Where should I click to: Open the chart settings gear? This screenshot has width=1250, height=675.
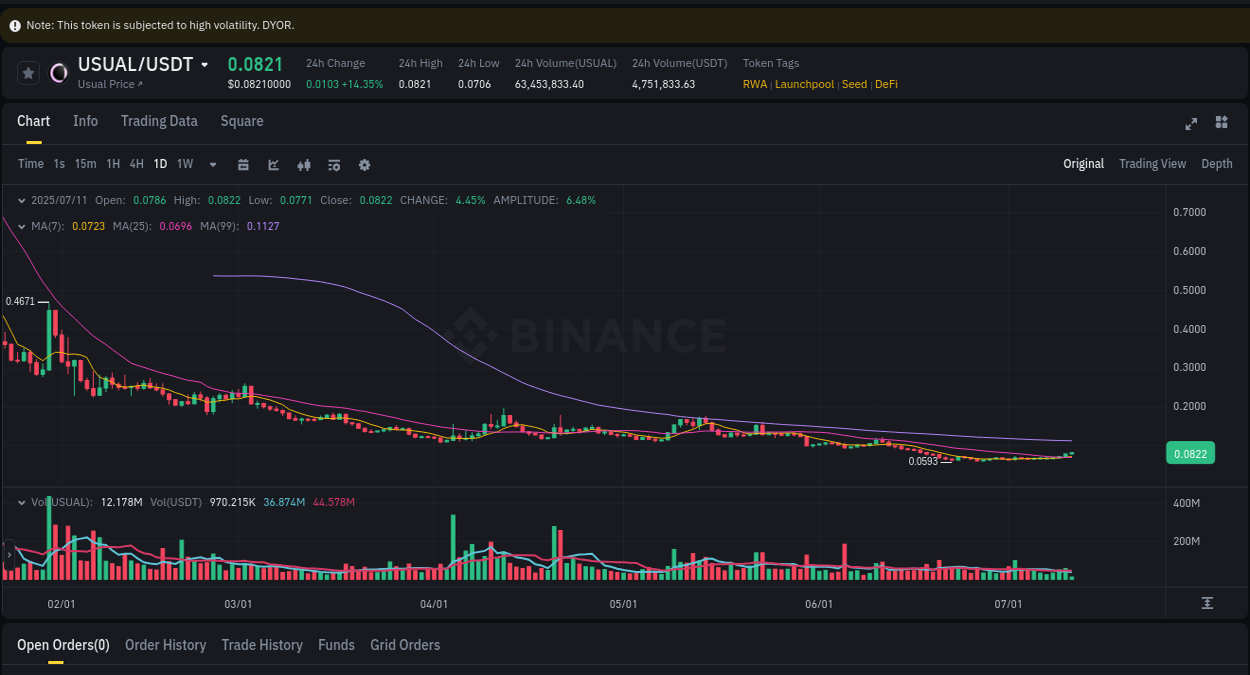coord(364,164)
